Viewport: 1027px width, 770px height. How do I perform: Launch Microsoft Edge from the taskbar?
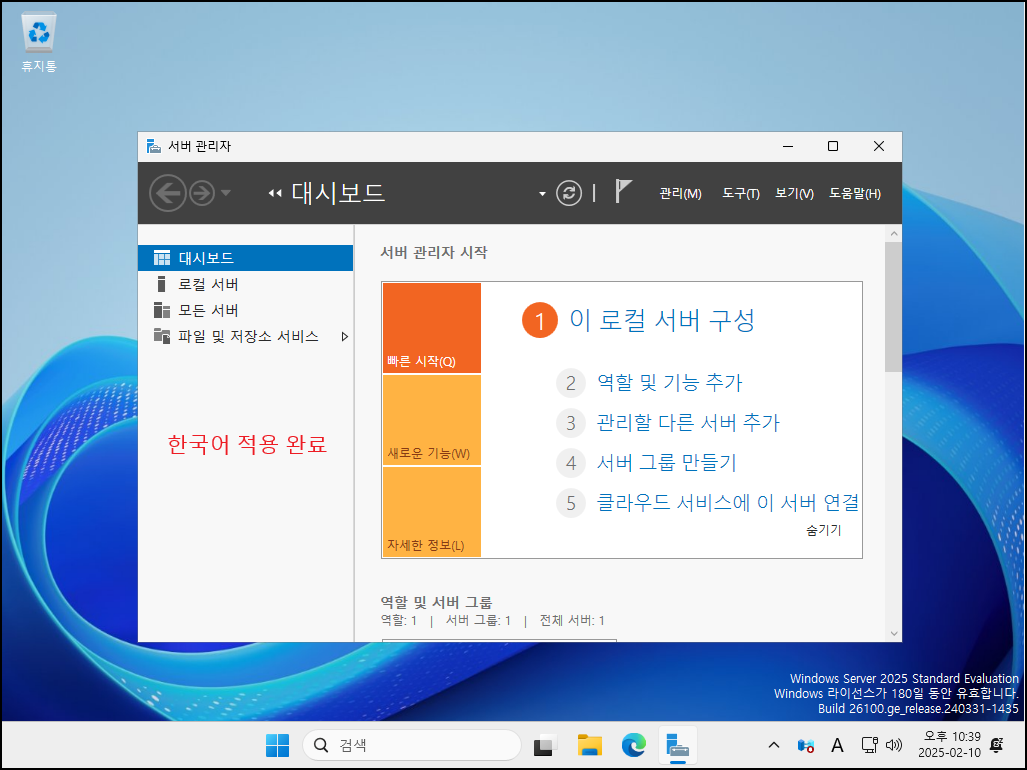[633, 745]
